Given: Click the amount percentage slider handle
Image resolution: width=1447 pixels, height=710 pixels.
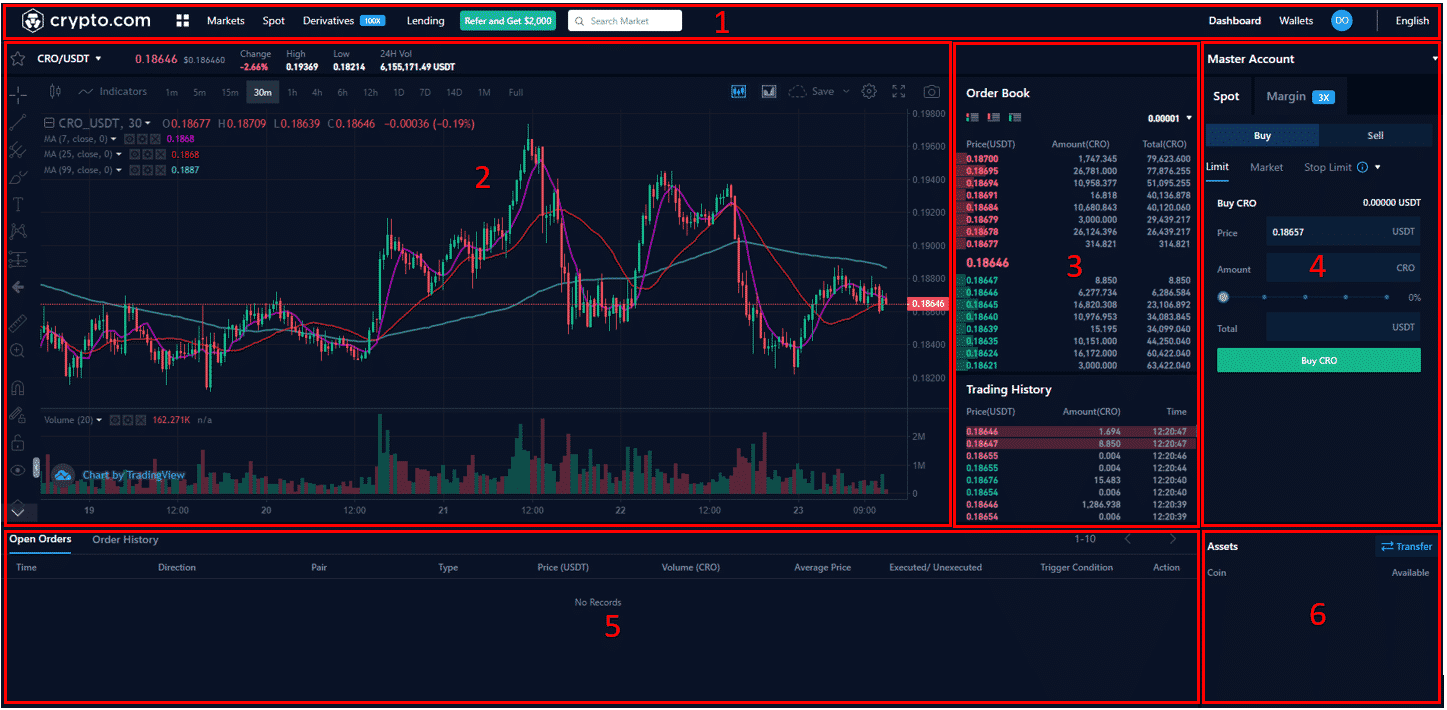Looking at the screenshot, I should pyautogui.click(x=1223, y=297).
